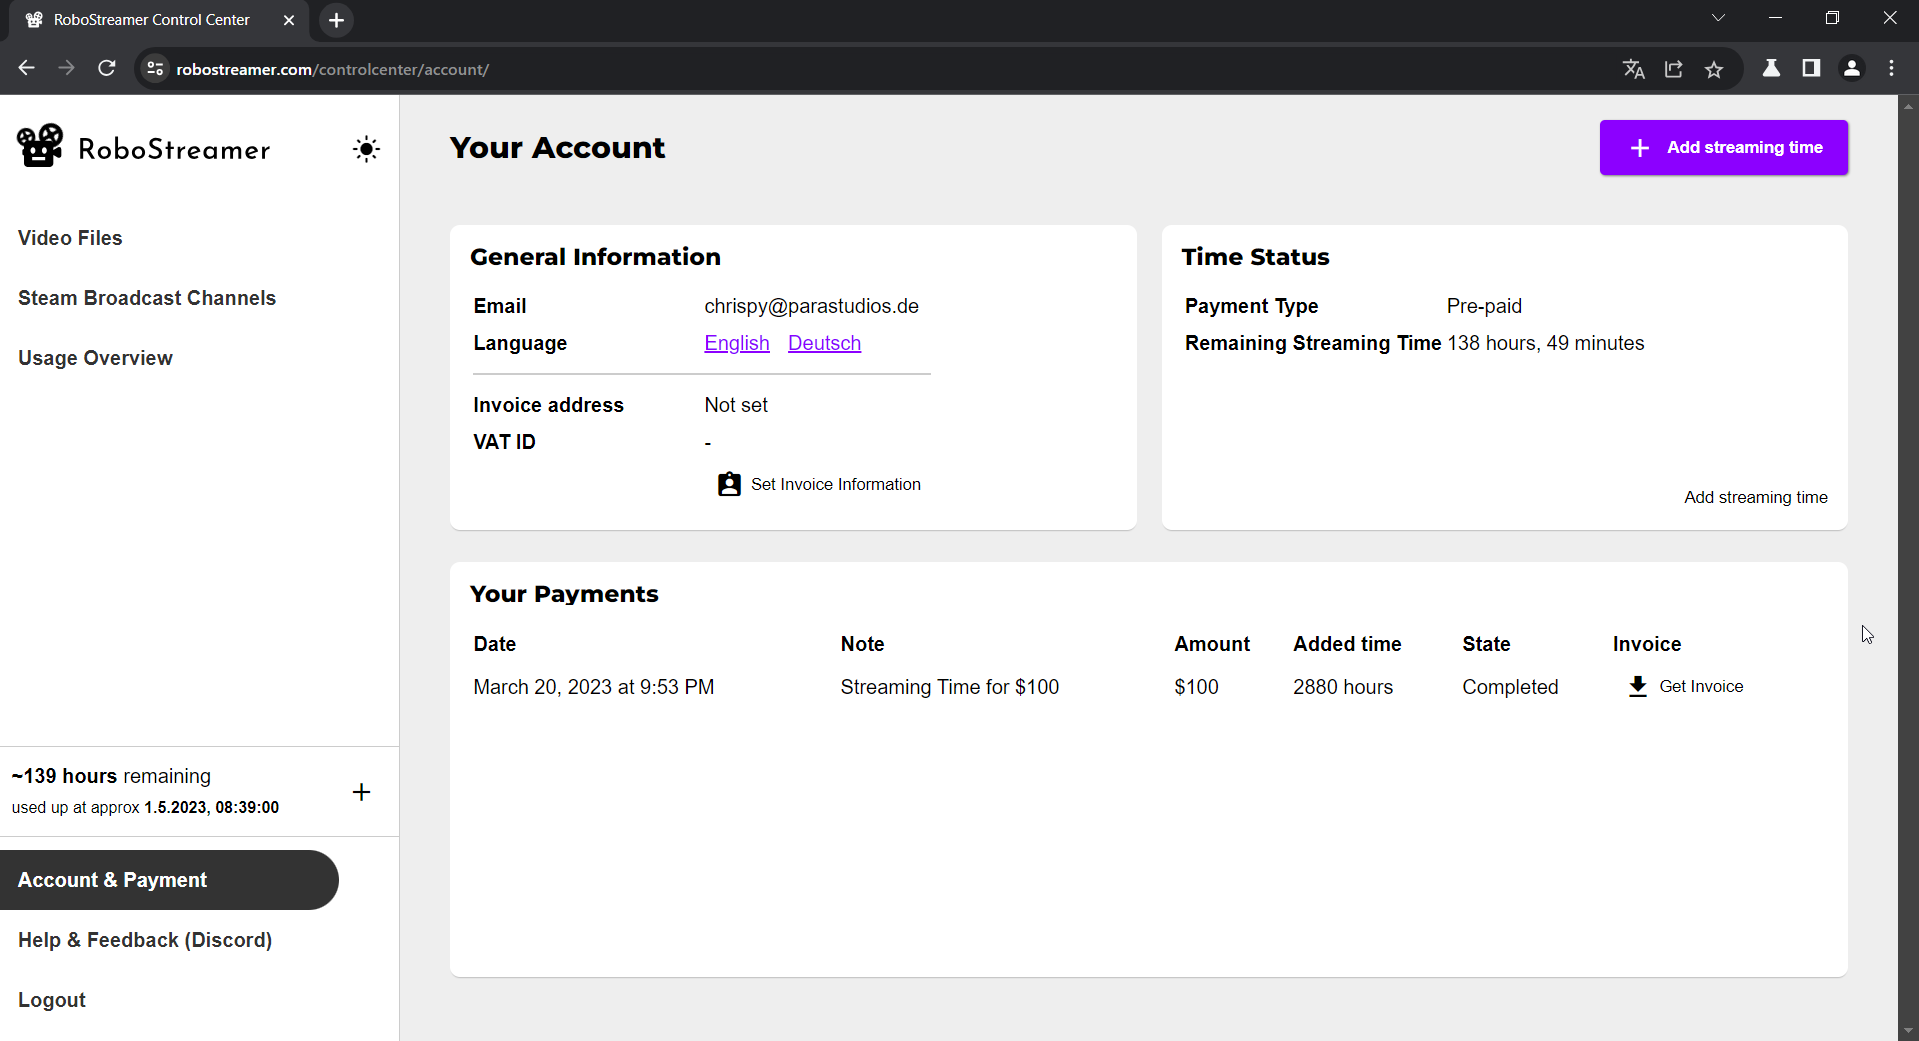1919x1041 pixels.
Task: Open site information icon in address bar
Action: point(155,69)
